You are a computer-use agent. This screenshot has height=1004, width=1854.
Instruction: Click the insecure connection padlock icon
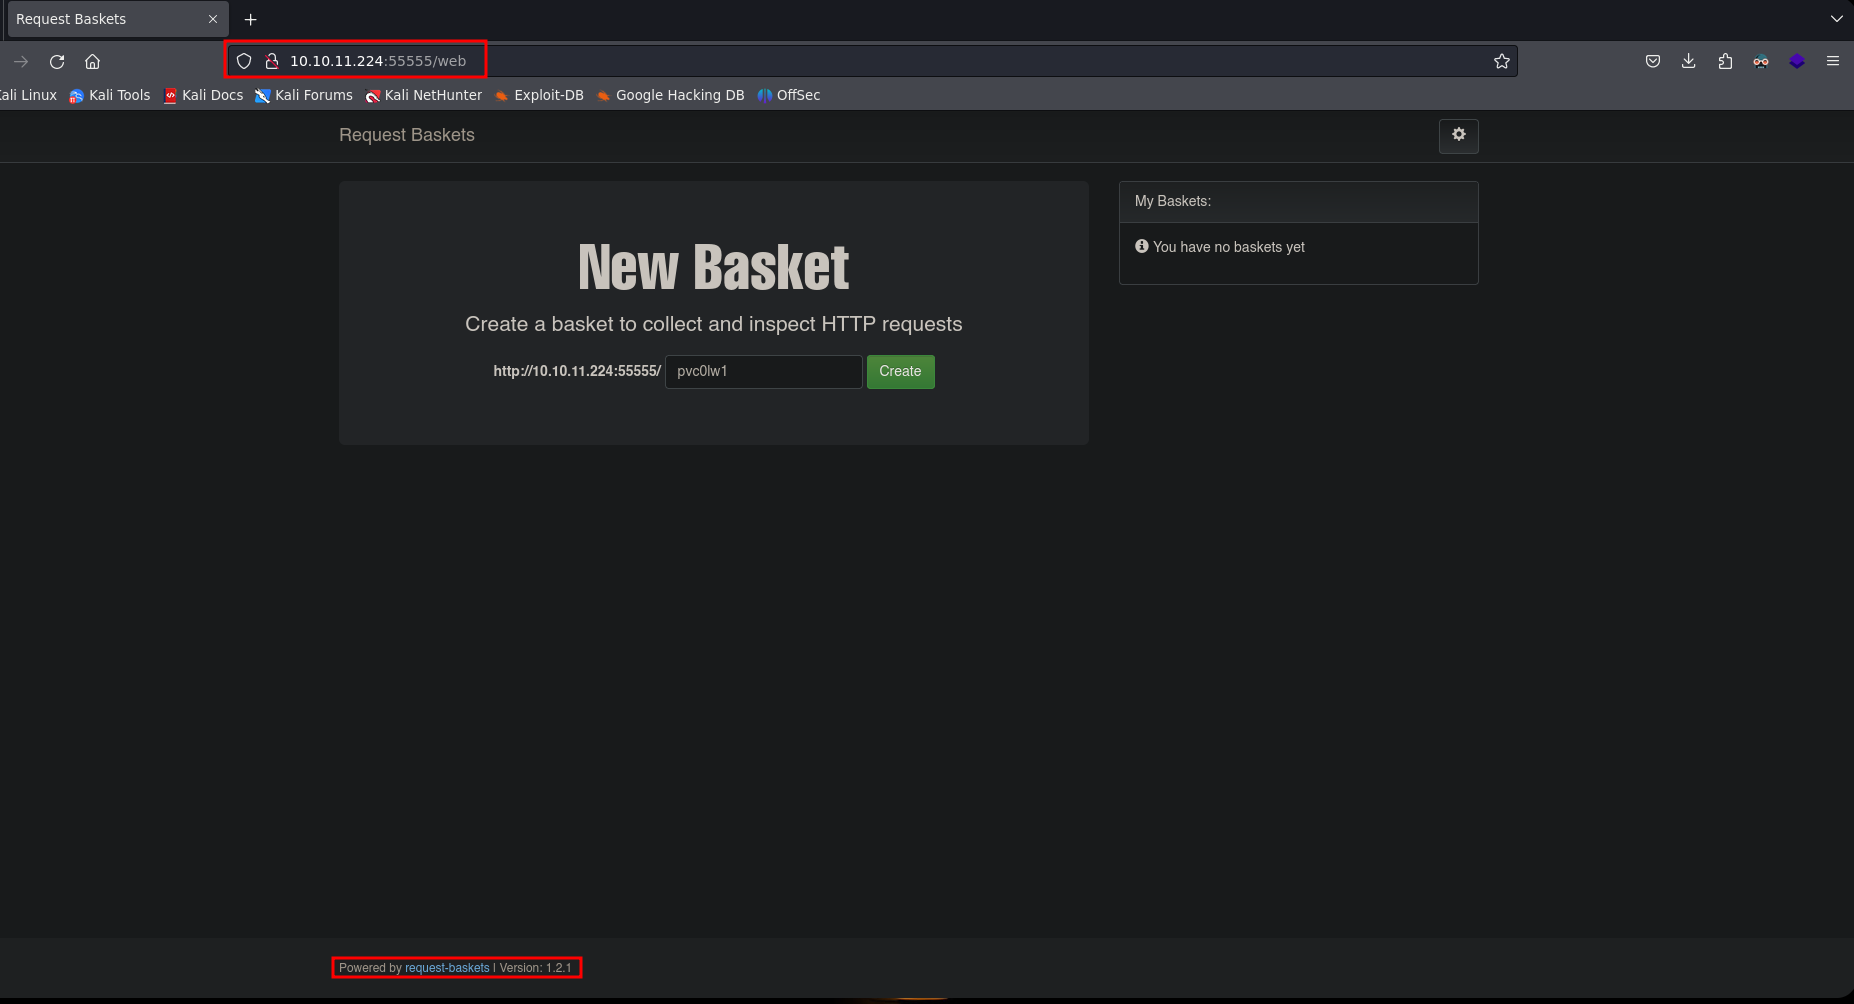click(271, 62)
